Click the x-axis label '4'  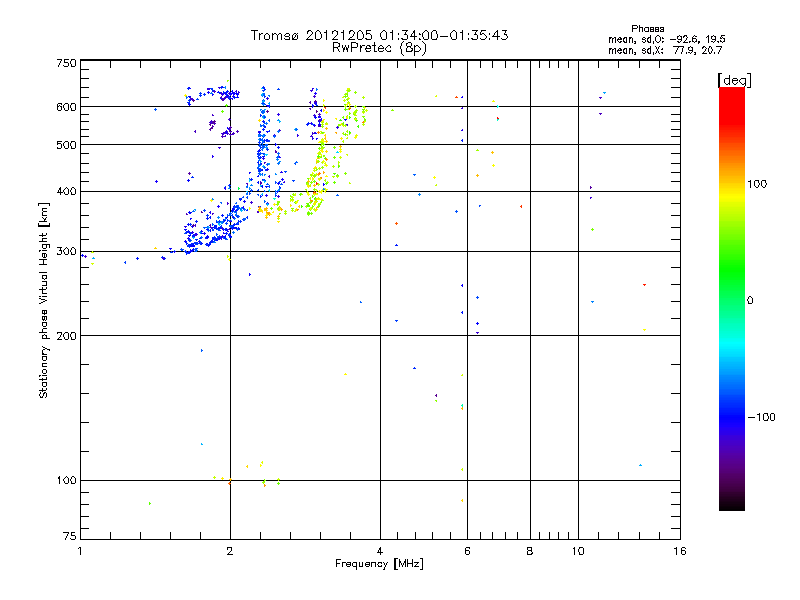[x=380, y=551]
